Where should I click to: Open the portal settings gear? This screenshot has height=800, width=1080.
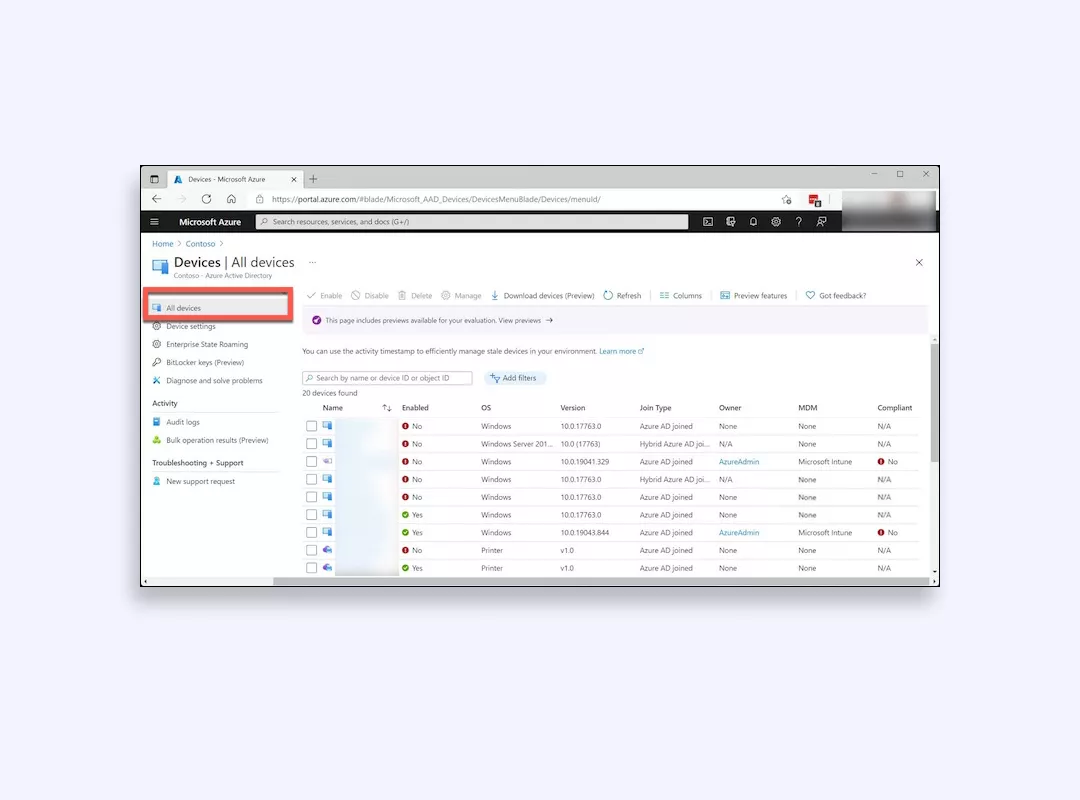pos(776,221)
